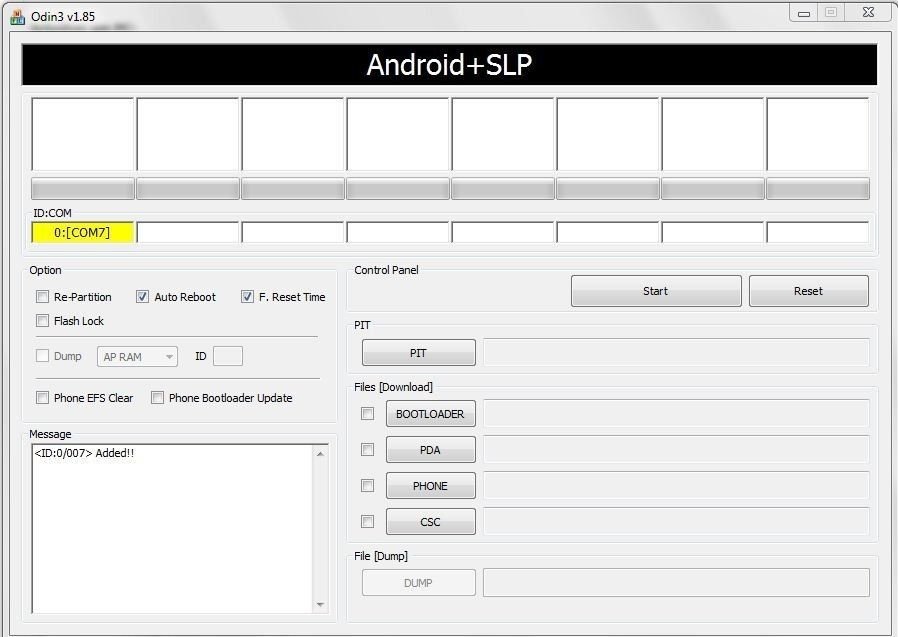Check the Dump option box
The width and height of the screenshot is (898, 637).
coord(42,356)
